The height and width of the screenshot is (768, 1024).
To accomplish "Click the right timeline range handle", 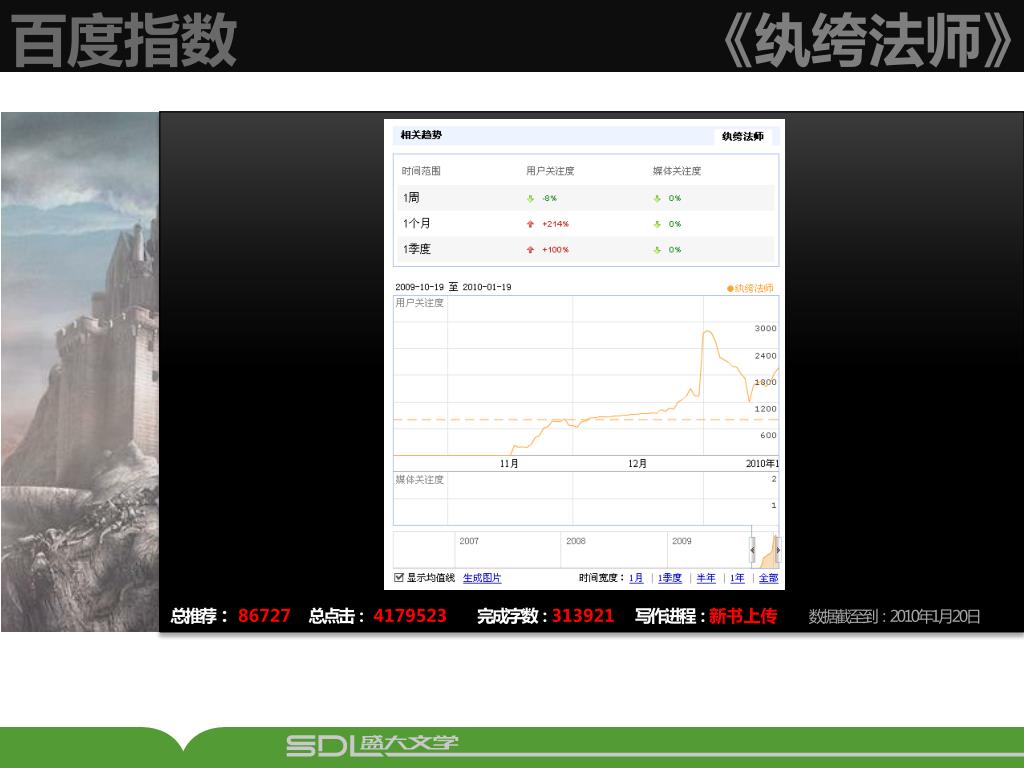I will [778, 550].
